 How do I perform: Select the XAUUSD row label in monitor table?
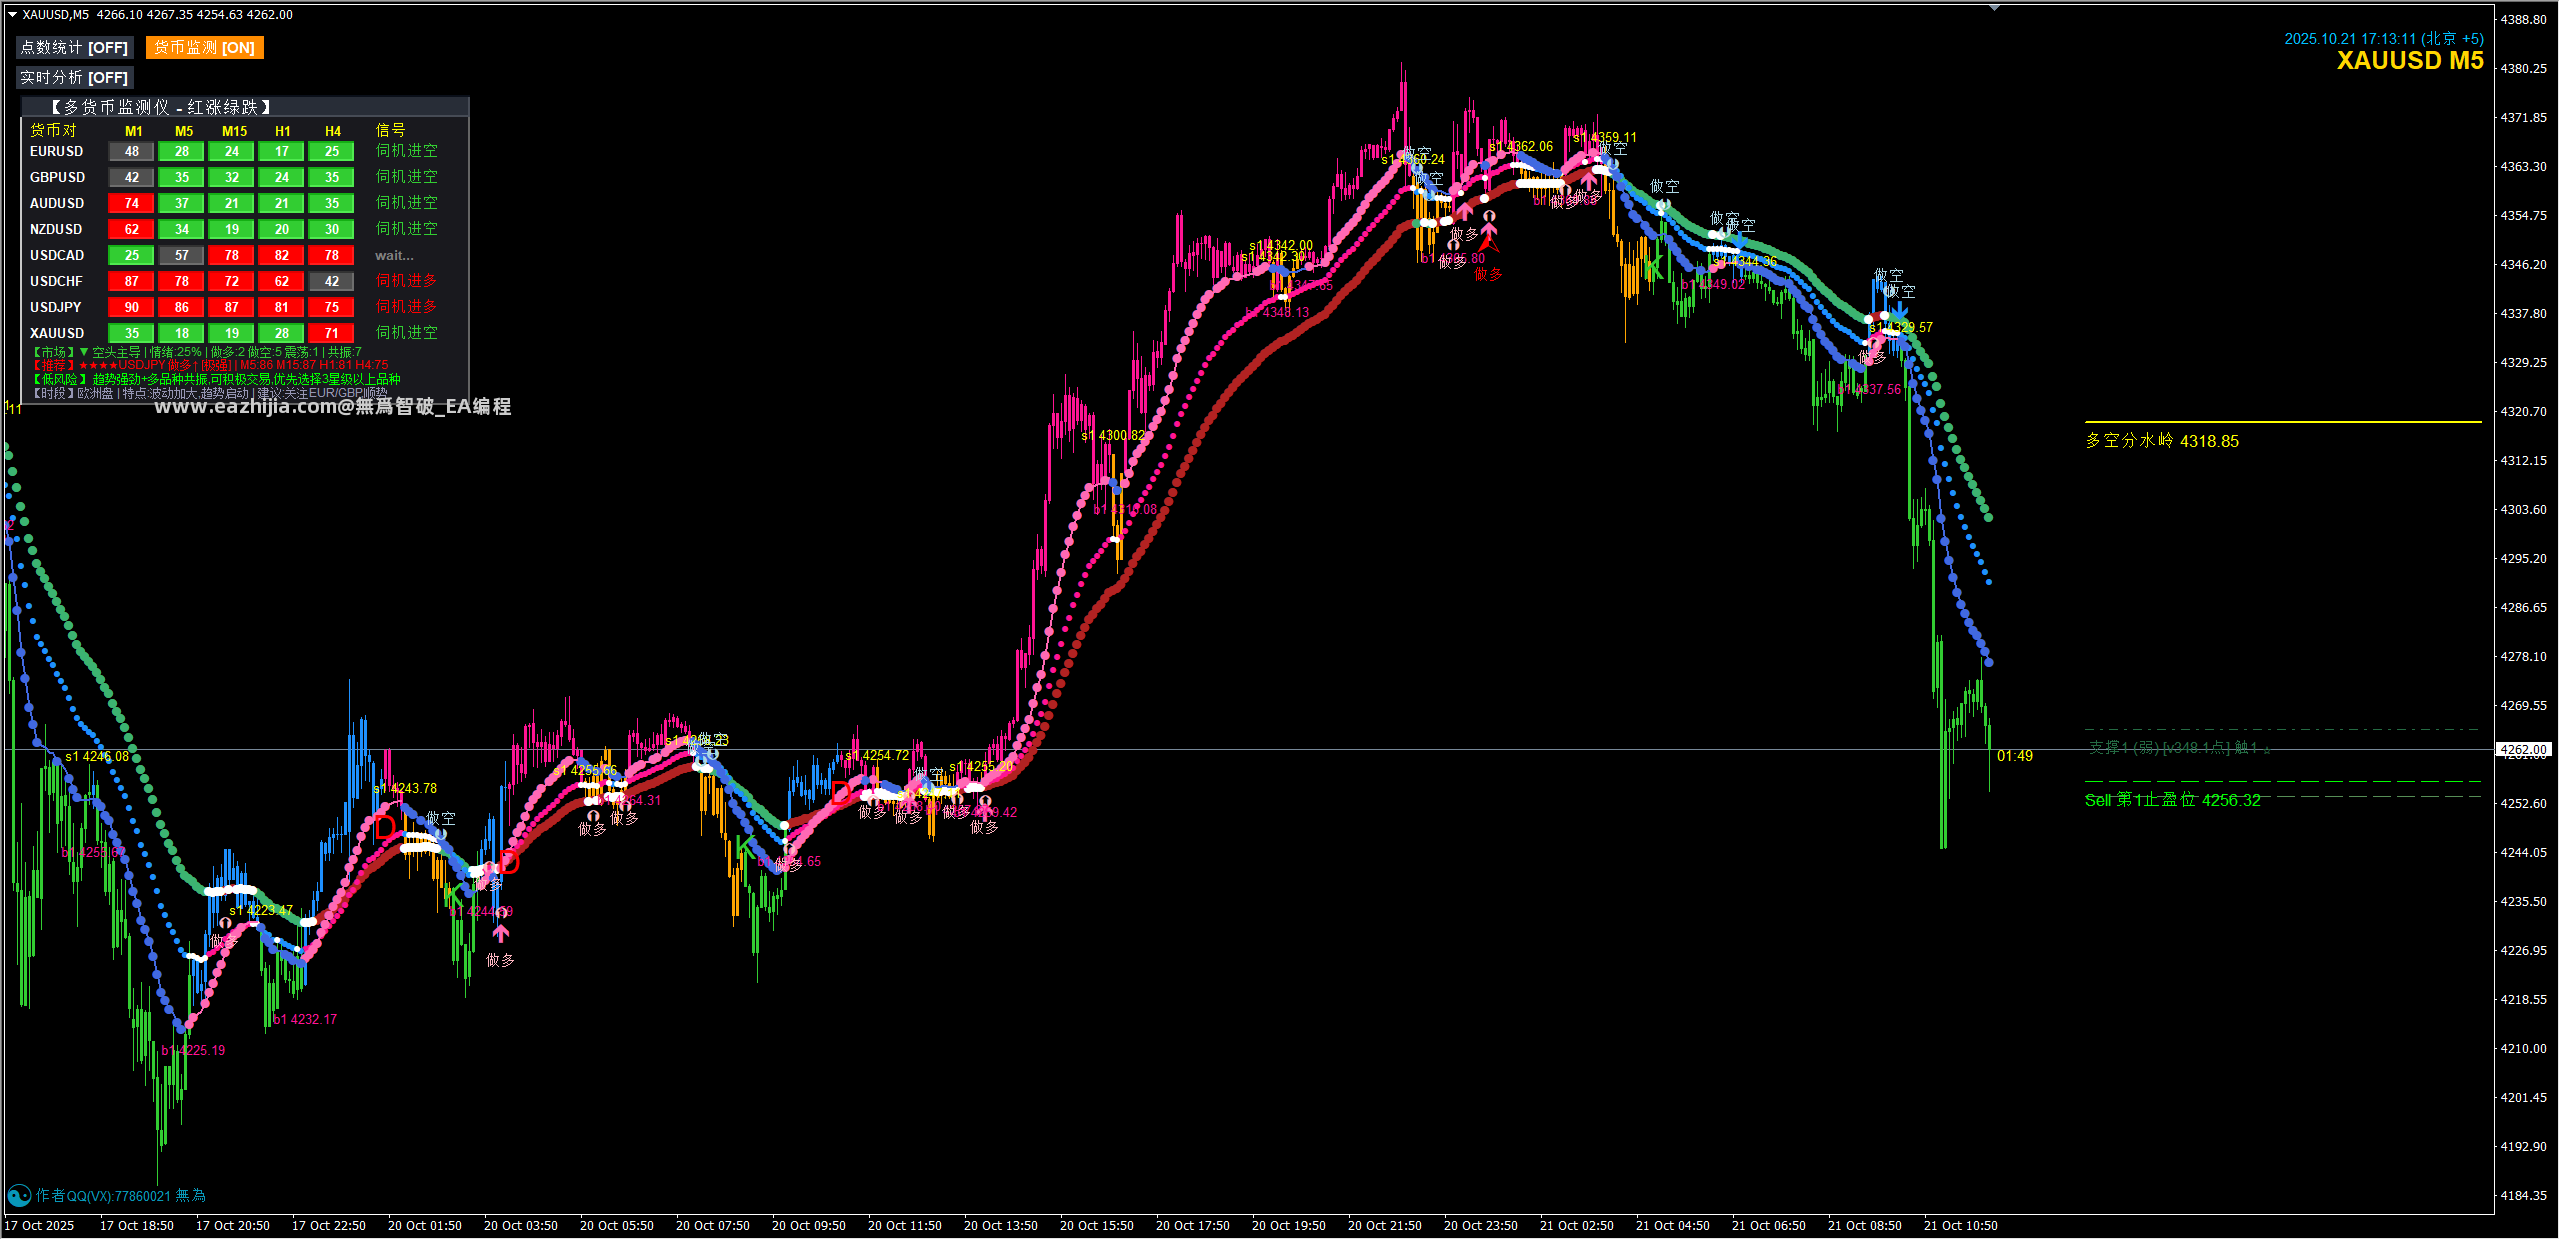point(57,334)
